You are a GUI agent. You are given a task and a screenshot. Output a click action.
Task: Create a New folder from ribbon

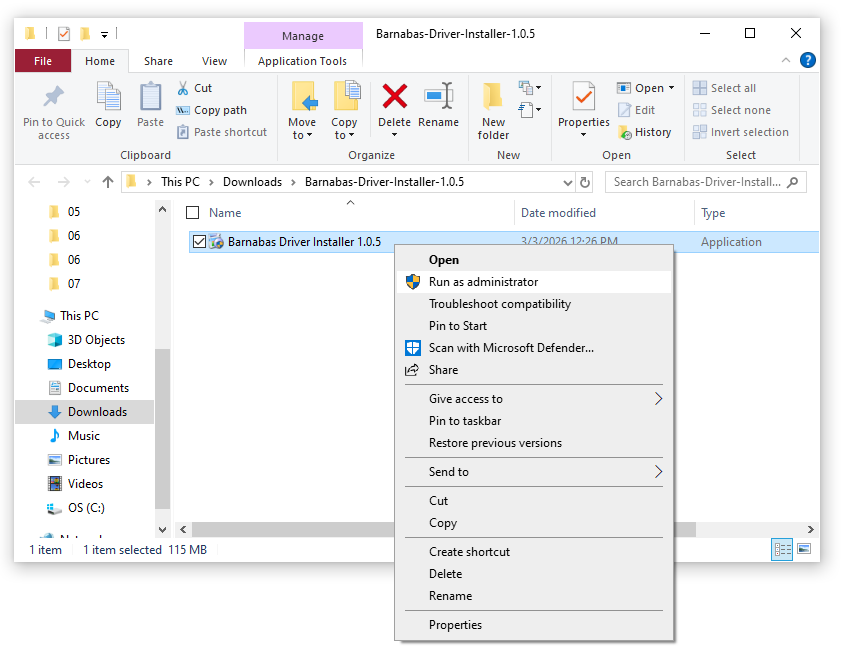pos(493,110)
